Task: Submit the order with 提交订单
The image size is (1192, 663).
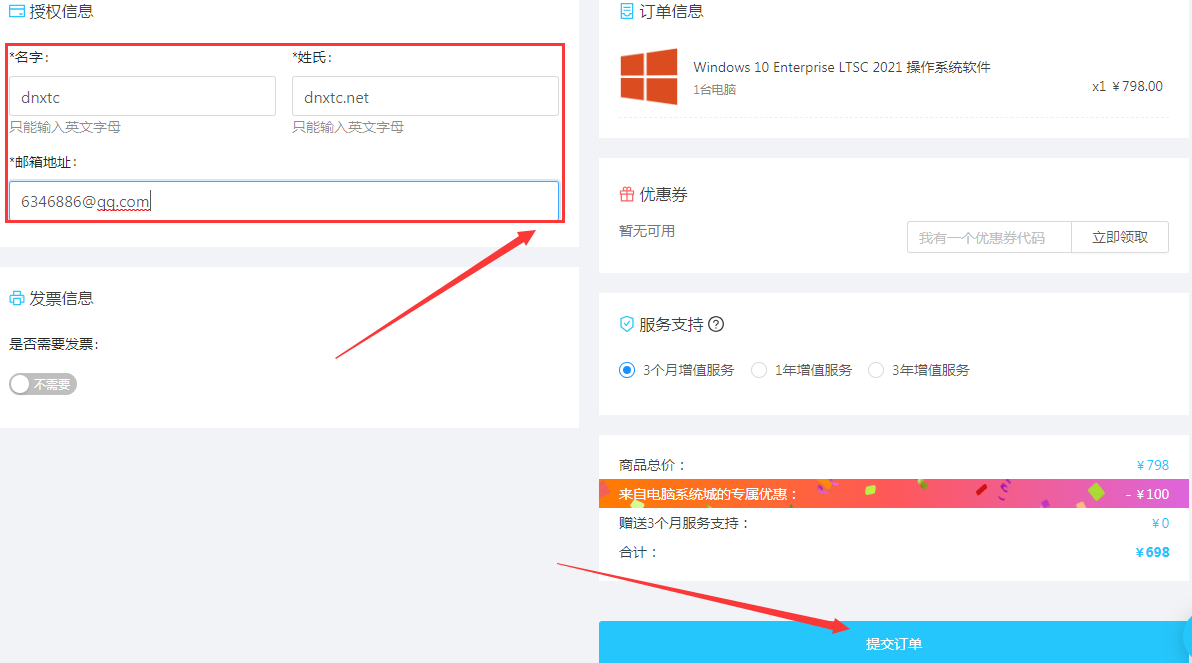Action: (894, 642)
